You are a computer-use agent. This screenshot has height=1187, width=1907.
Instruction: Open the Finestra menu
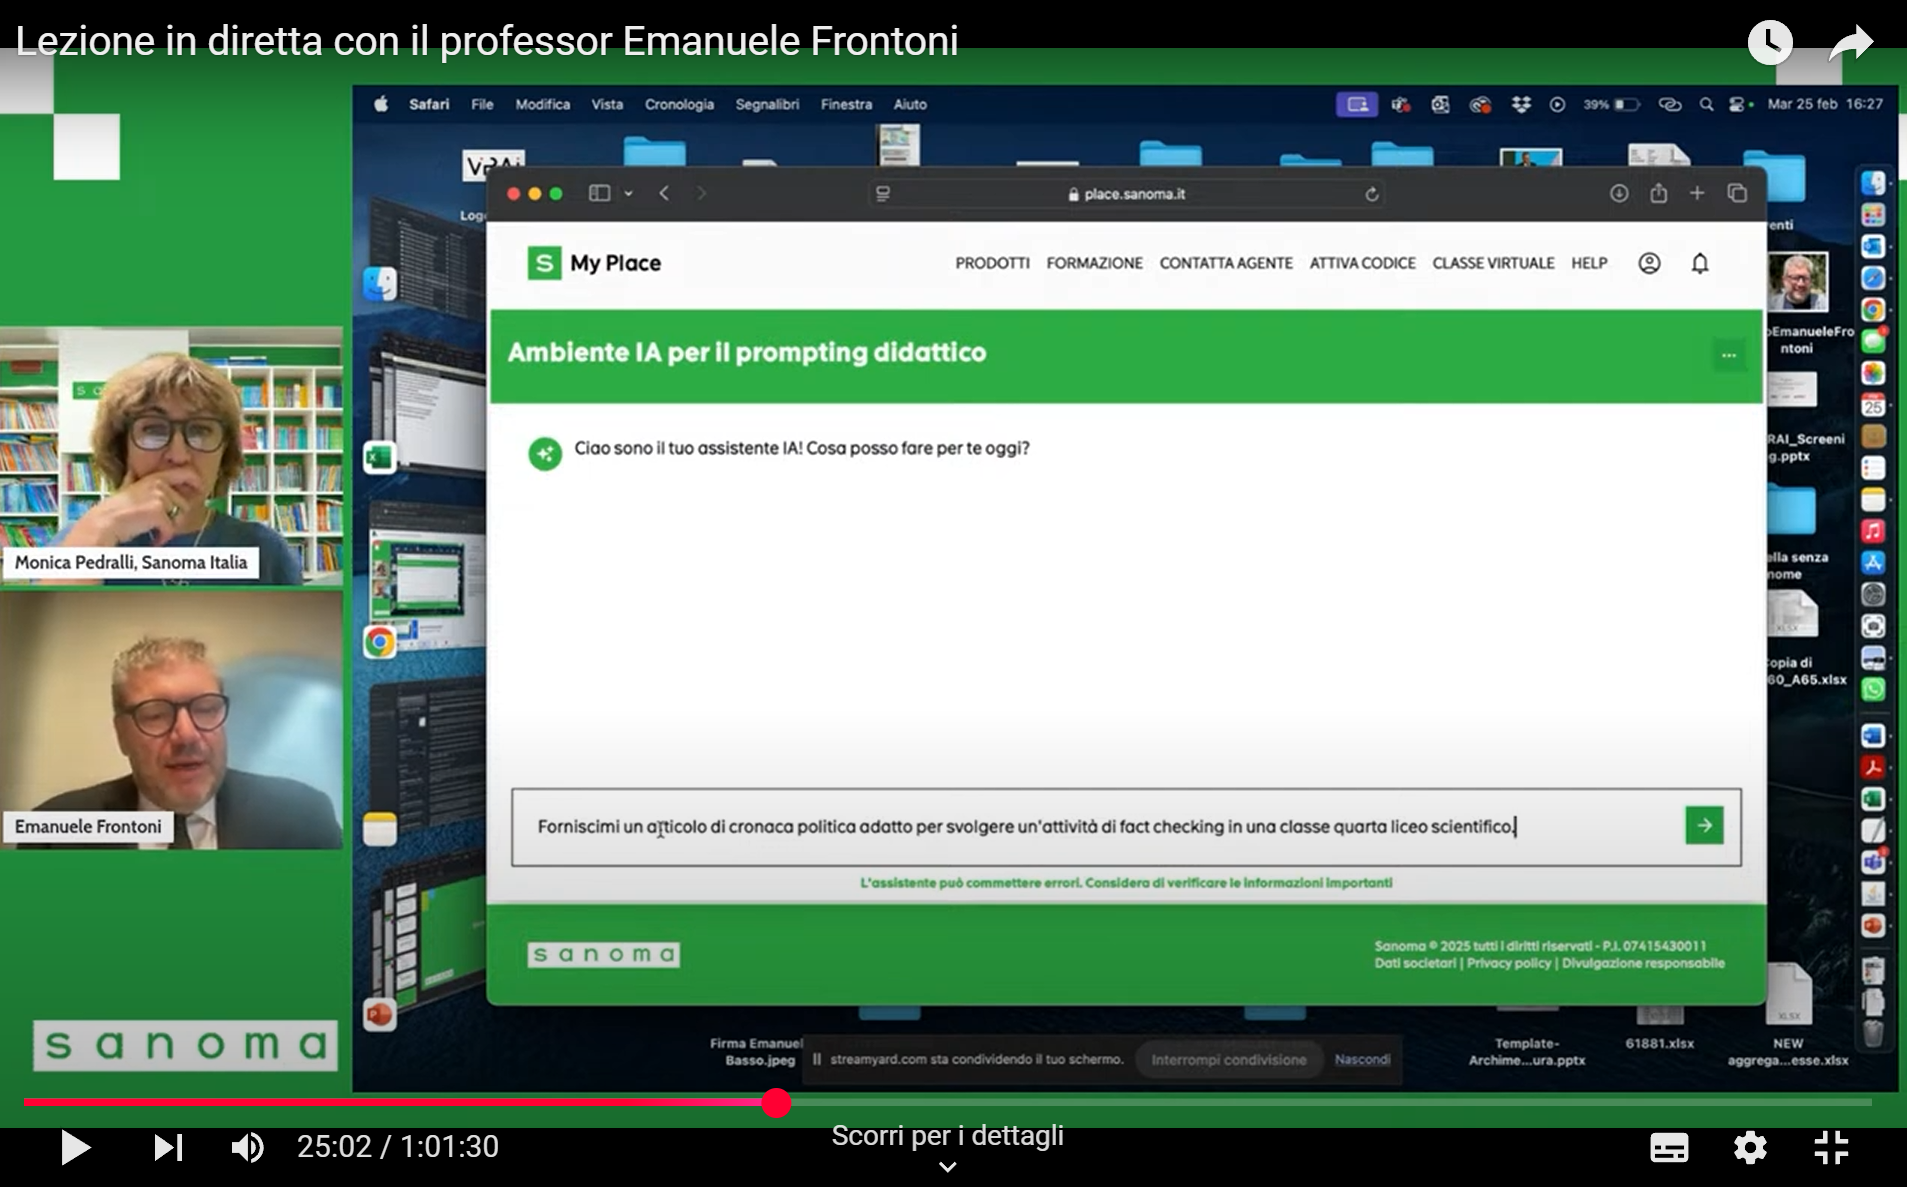(x=846, y=104)
